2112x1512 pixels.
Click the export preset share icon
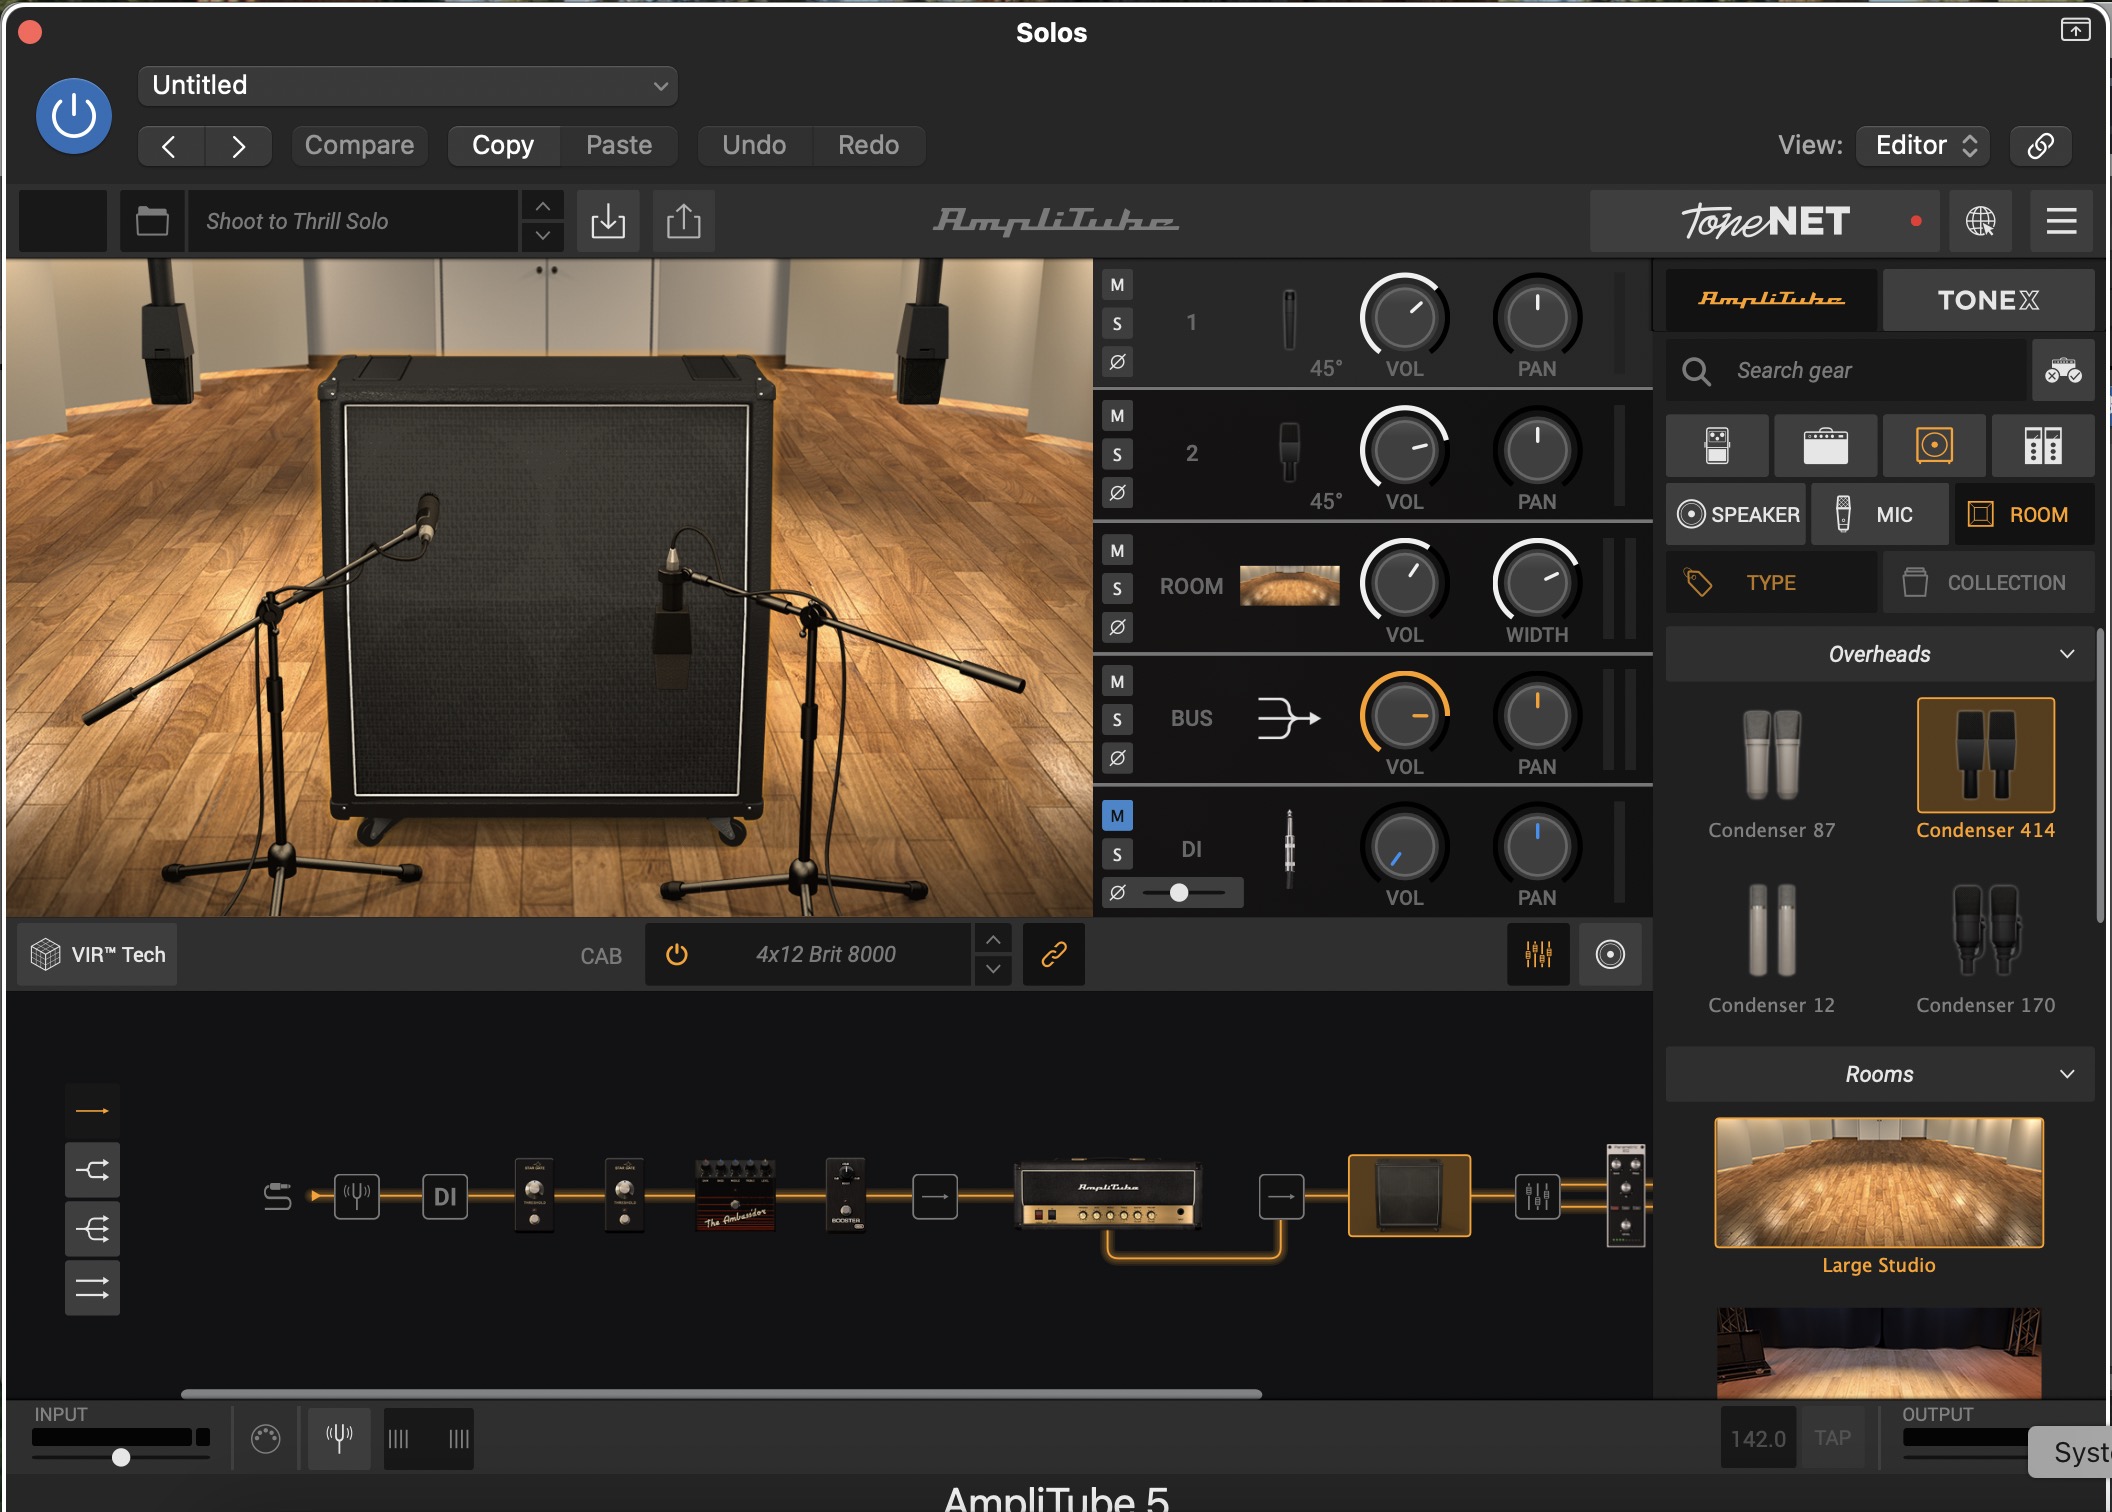coord(684,221)
